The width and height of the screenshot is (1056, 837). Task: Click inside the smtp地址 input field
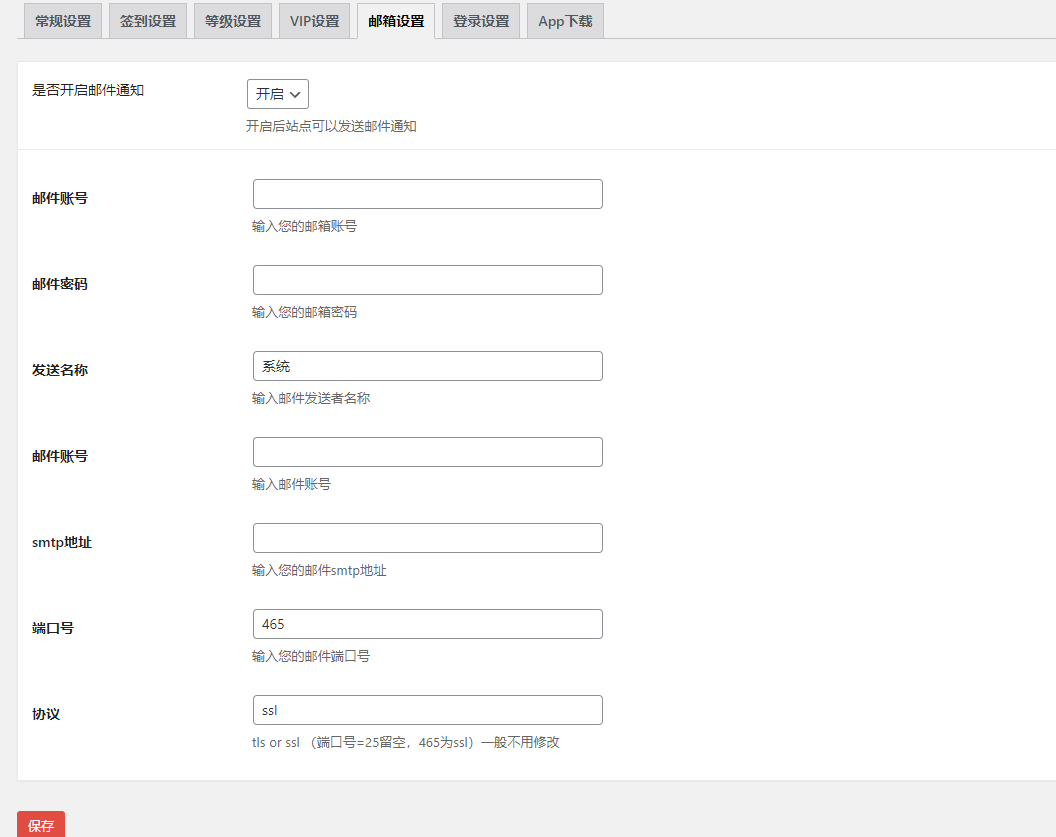tap(427, 537)
